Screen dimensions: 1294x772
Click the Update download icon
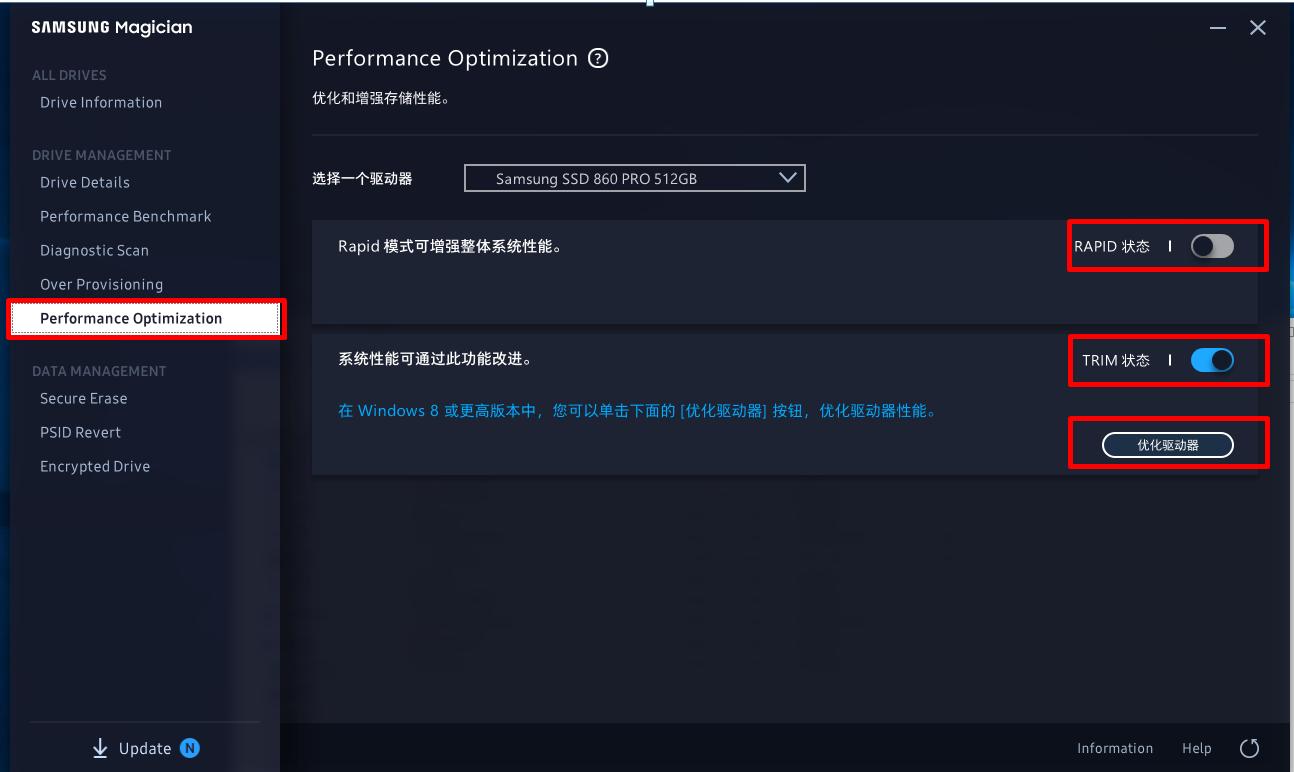(x=99, y=748)
